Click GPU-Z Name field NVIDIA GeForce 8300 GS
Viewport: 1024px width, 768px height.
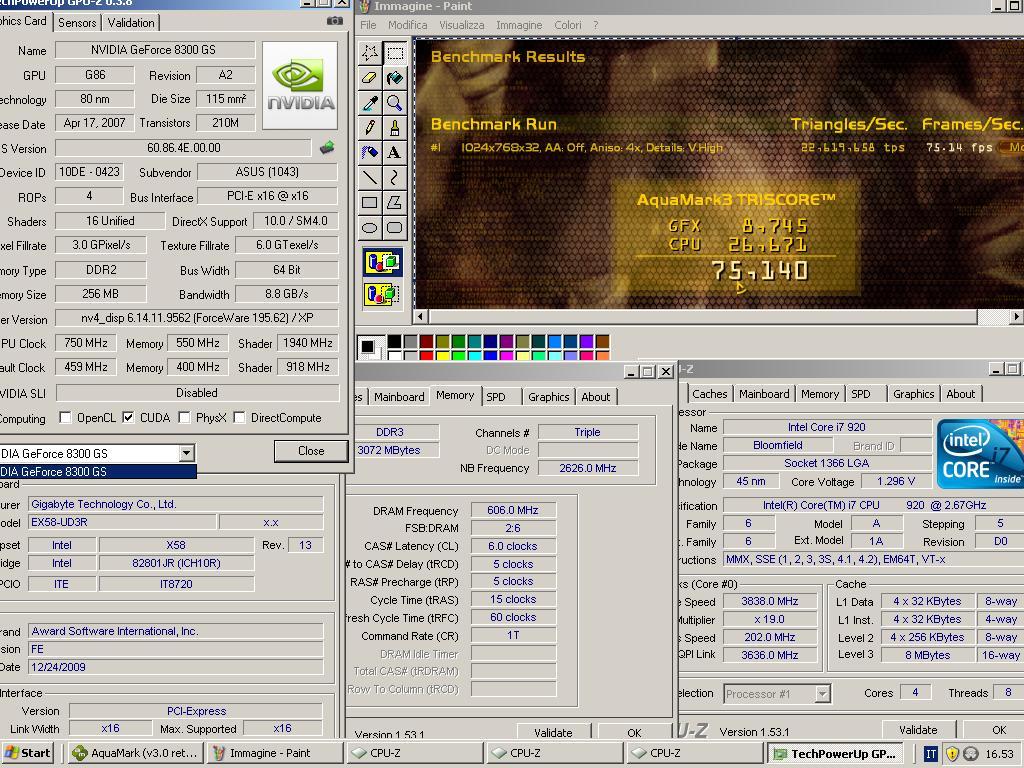[155, 50]
